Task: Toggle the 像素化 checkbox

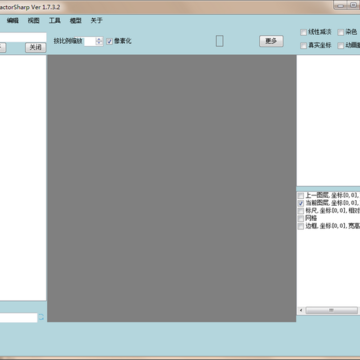Action: pos(109,42)
